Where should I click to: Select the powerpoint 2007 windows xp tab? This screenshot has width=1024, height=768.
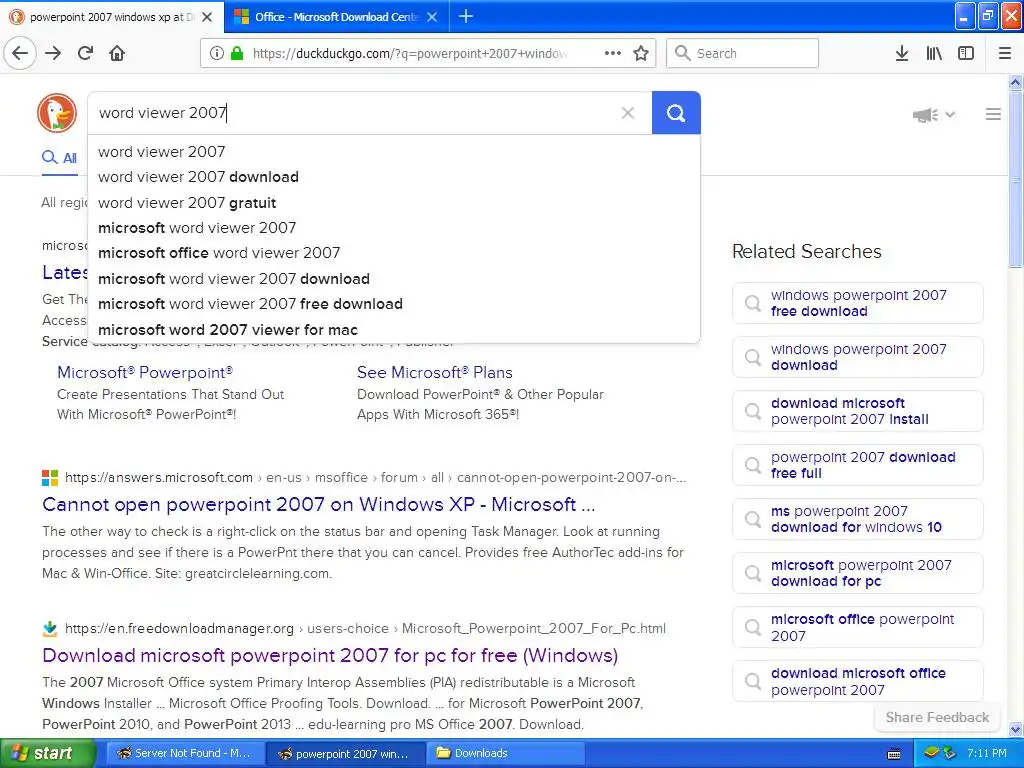pos(111,17)
